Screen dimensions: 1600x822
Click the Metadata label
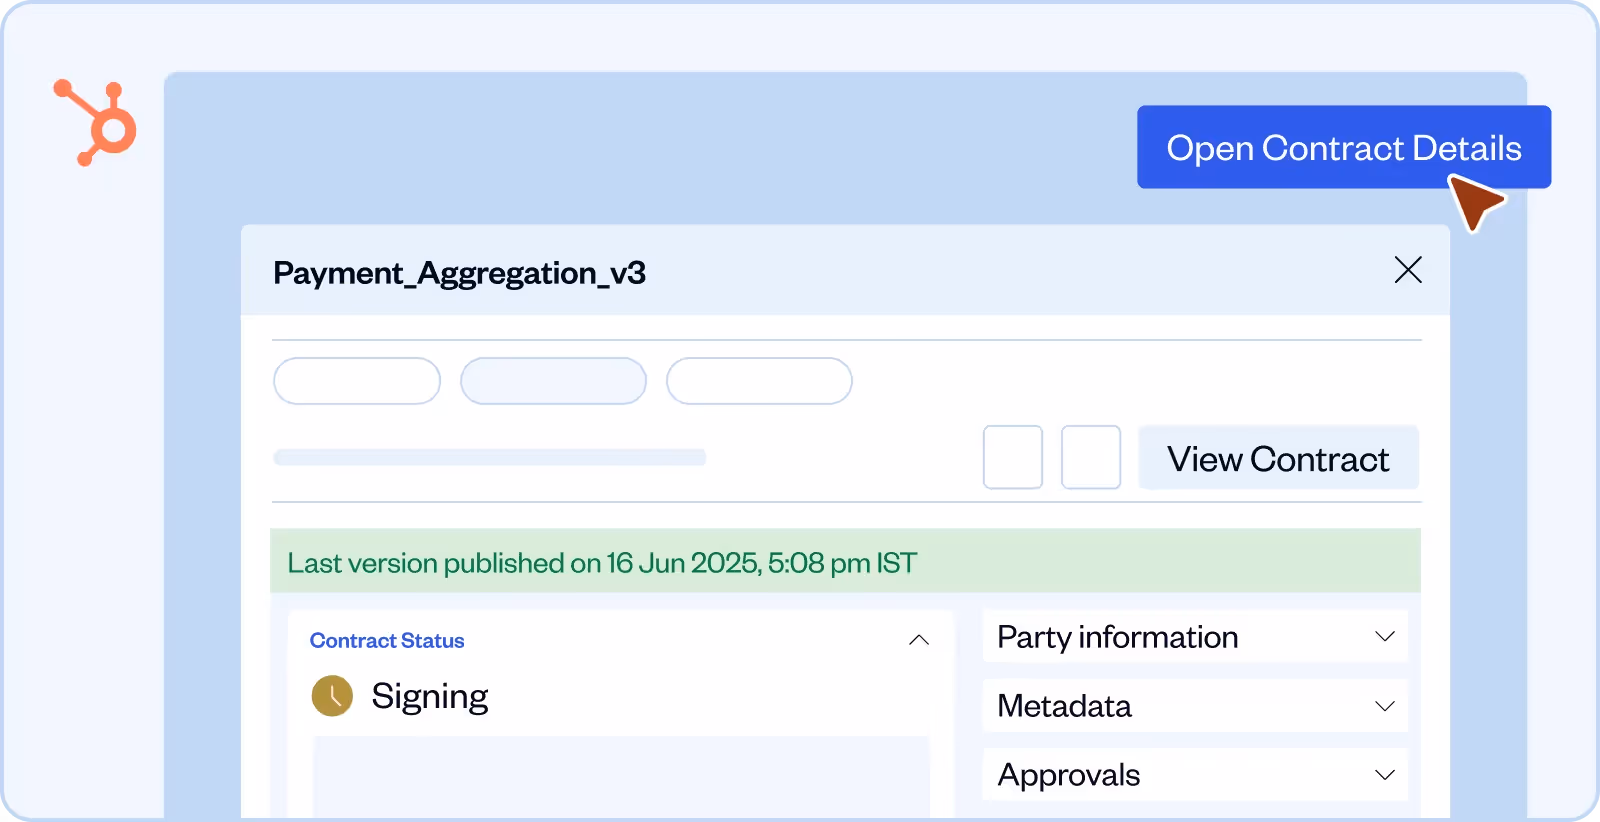tap(1064, 706)
